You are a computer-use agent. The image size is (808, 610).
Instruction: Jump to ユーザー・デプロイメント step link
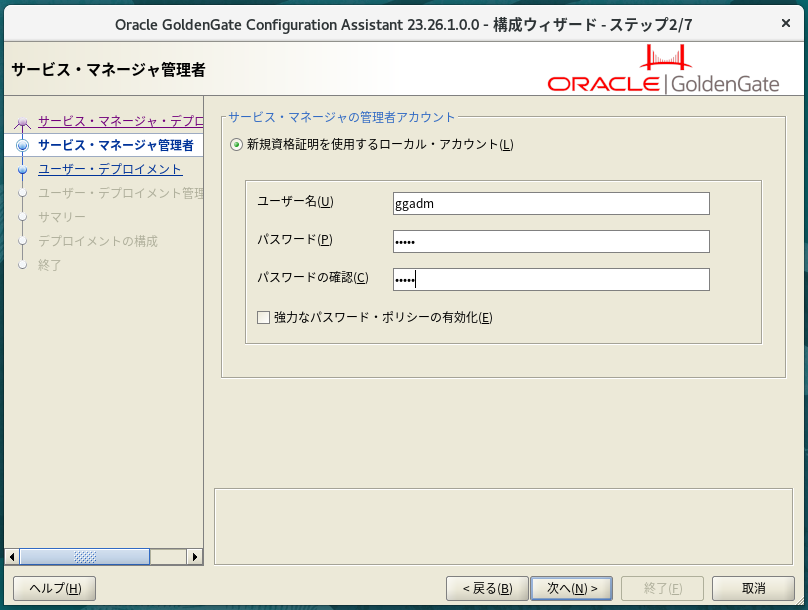click(110, 169)
